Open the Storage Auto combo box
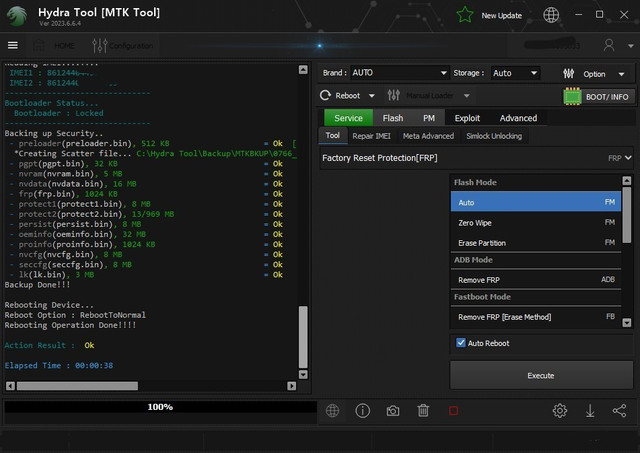The width and height of the screenshot is (640, 453). pos(515,73)
